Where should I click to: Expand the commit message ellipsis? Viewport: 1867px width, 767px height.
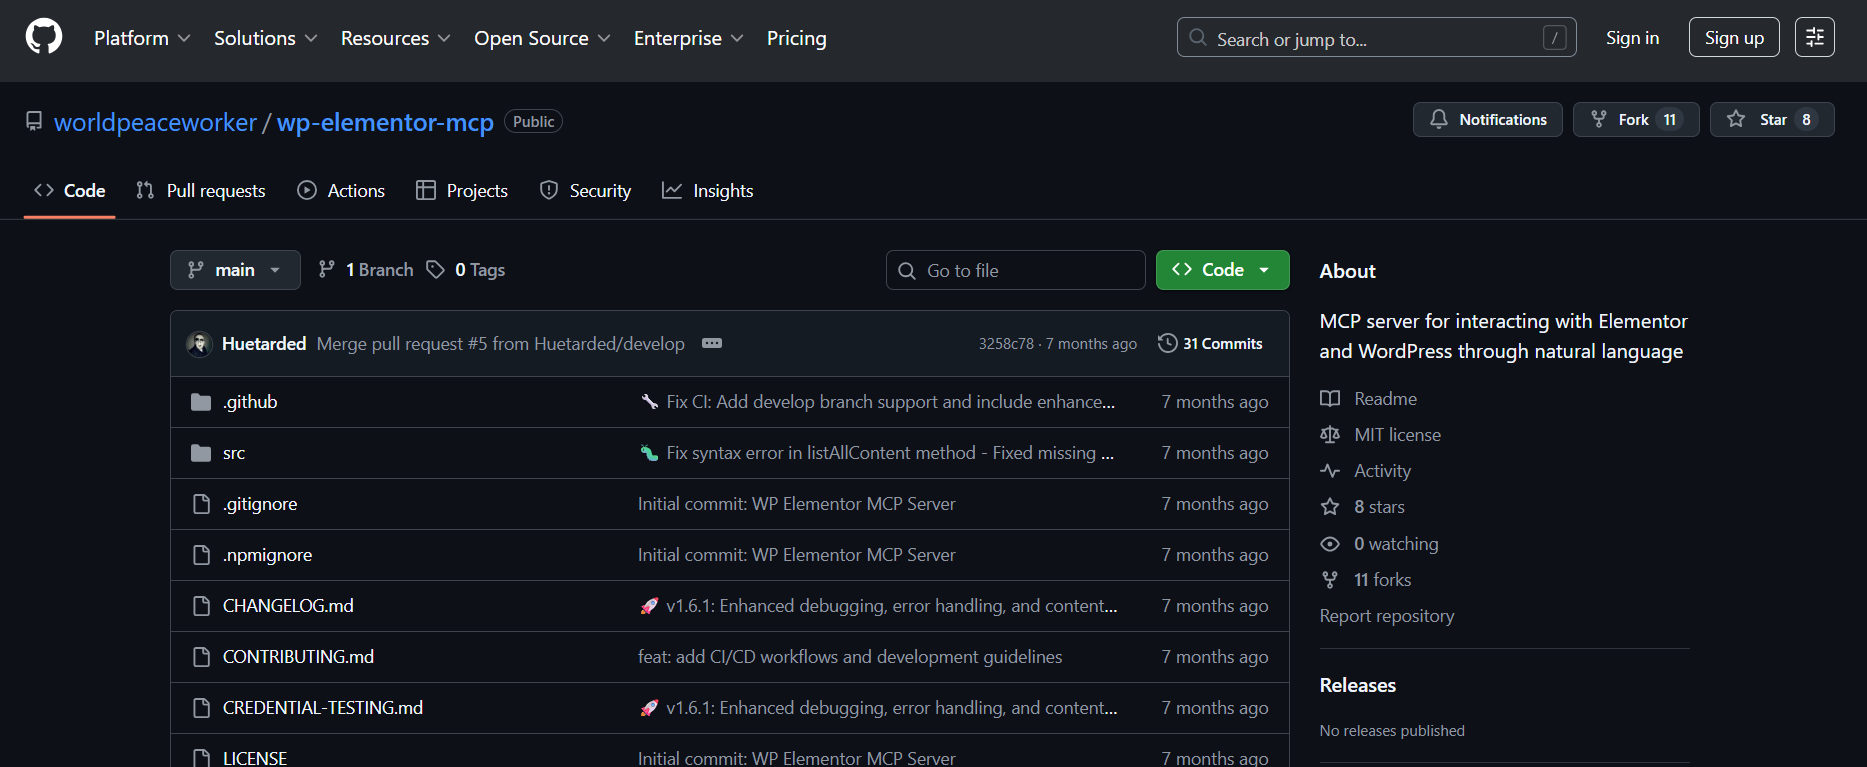(712, 343)
